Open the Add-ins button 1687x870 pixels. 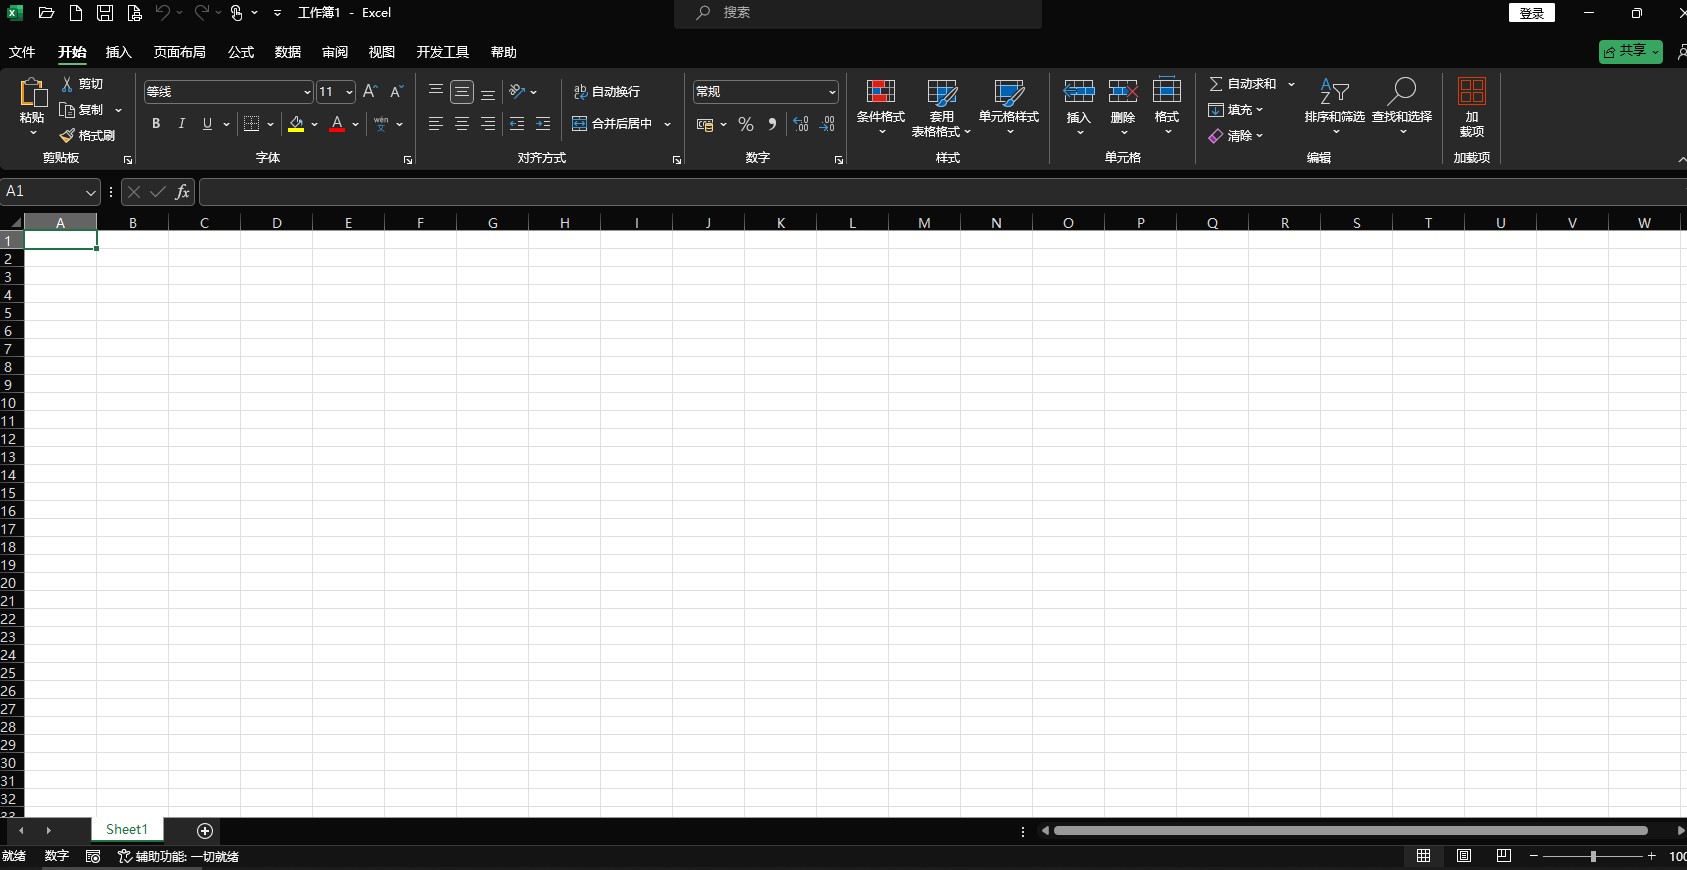(1472, 107)
